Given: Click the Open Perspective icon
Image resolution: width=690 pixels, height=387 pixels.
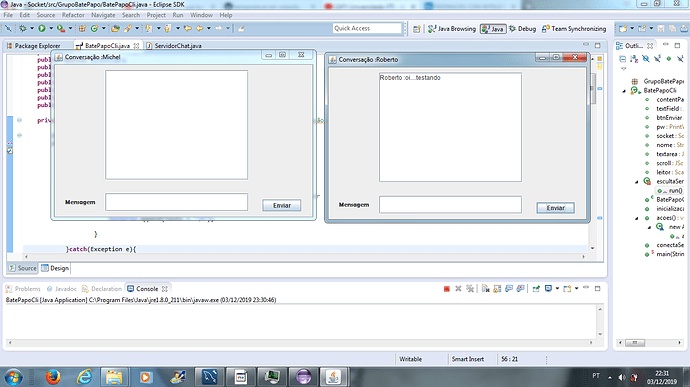Looking at the screenshot, I should [x=416, y=29].
